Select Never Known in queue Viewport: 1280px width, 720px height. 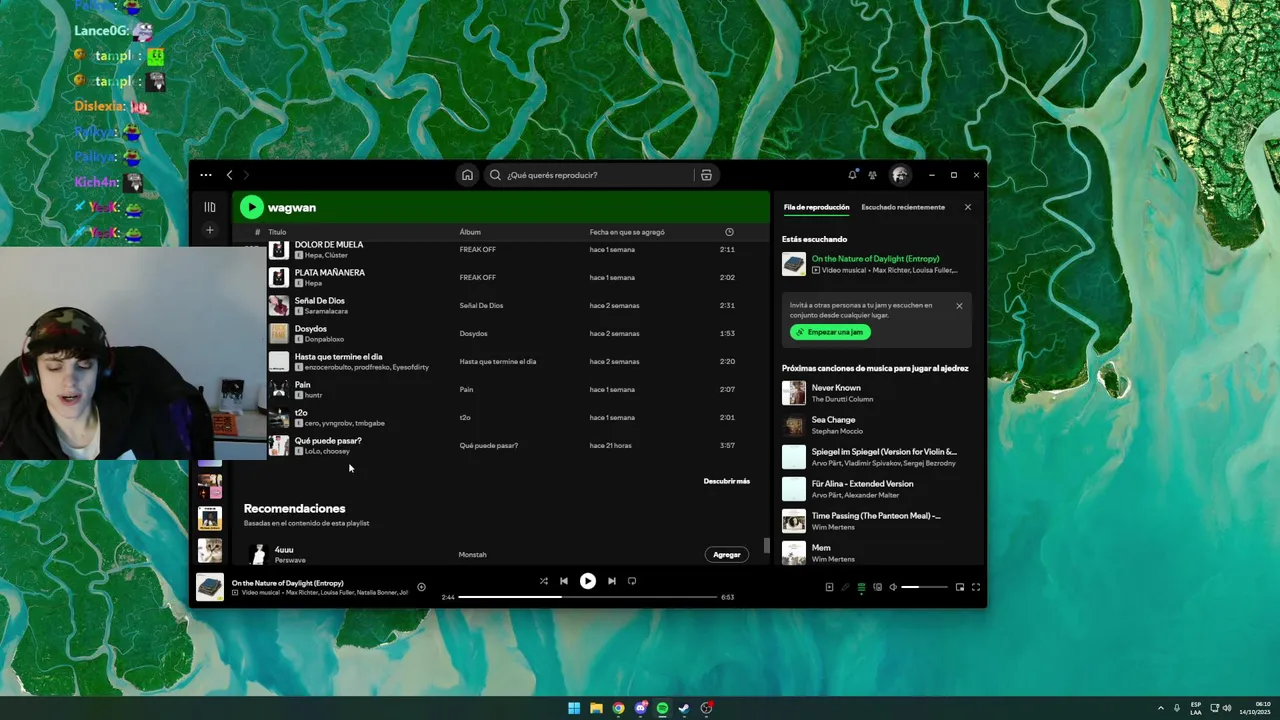875,393
